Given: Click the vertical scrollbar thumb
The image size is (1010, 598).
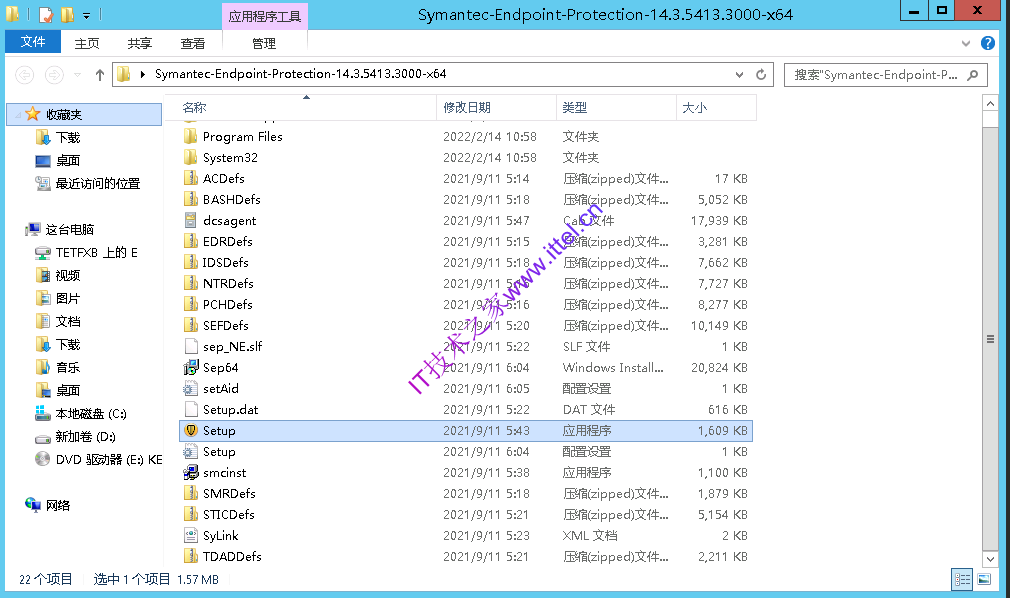Looking at the screenshot, I should [990, 339].
